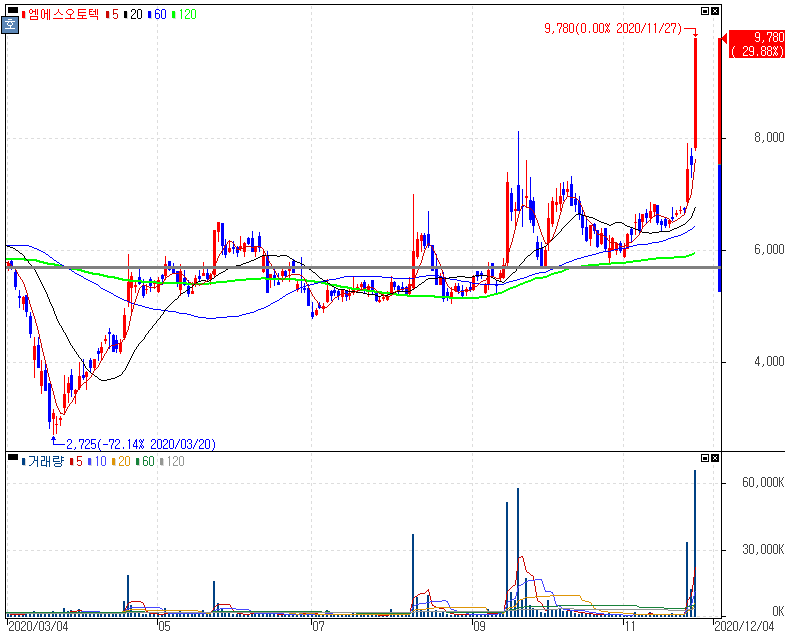Toggle the black 20-day moving average legend in price panel
Screen dimensions: 785x635
coord(133,15)
